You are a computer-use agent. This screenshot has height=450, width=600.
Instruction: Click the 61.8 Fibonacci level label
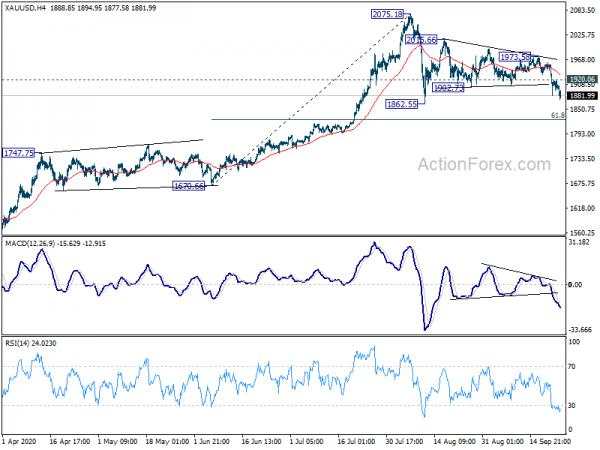[x=558, y=115]
